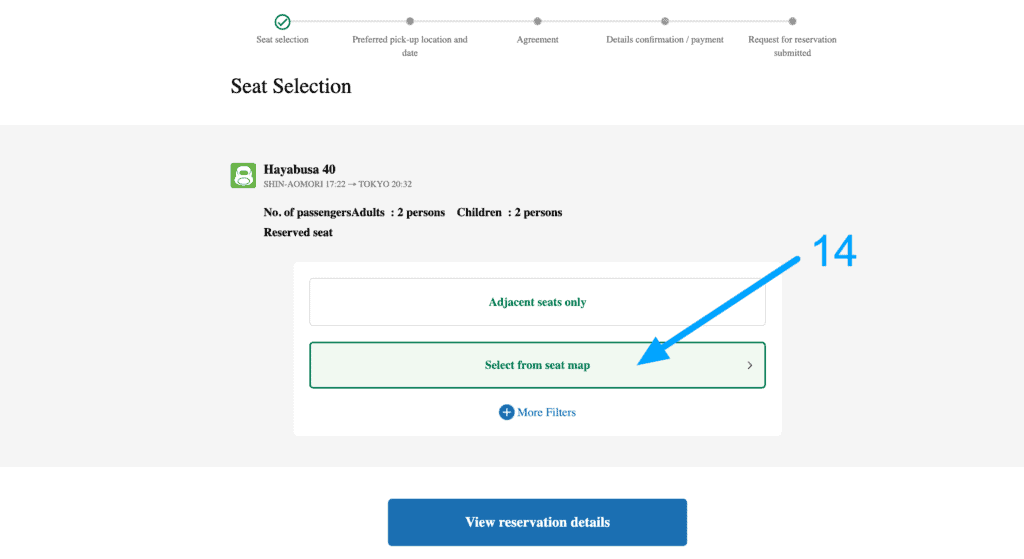
Task: Click the Hayabusa 40 train name
Action: click(x=299, y=169)
